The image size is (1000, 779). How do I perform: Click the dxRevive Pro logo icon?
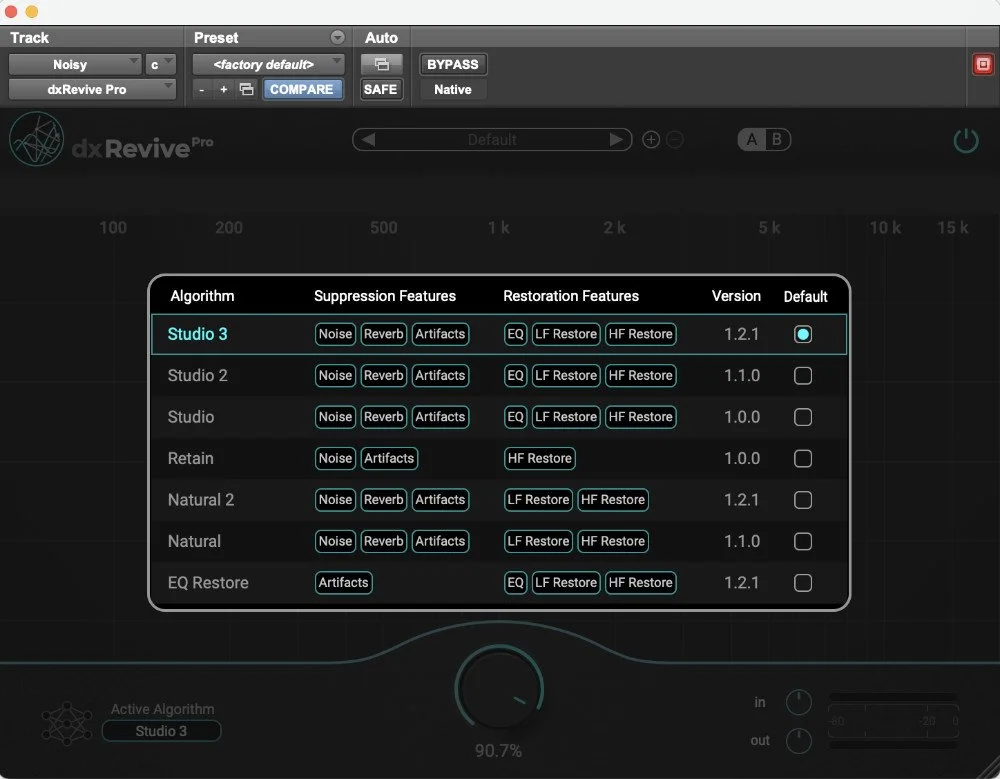pyautogui.click(x=37, y=139)
